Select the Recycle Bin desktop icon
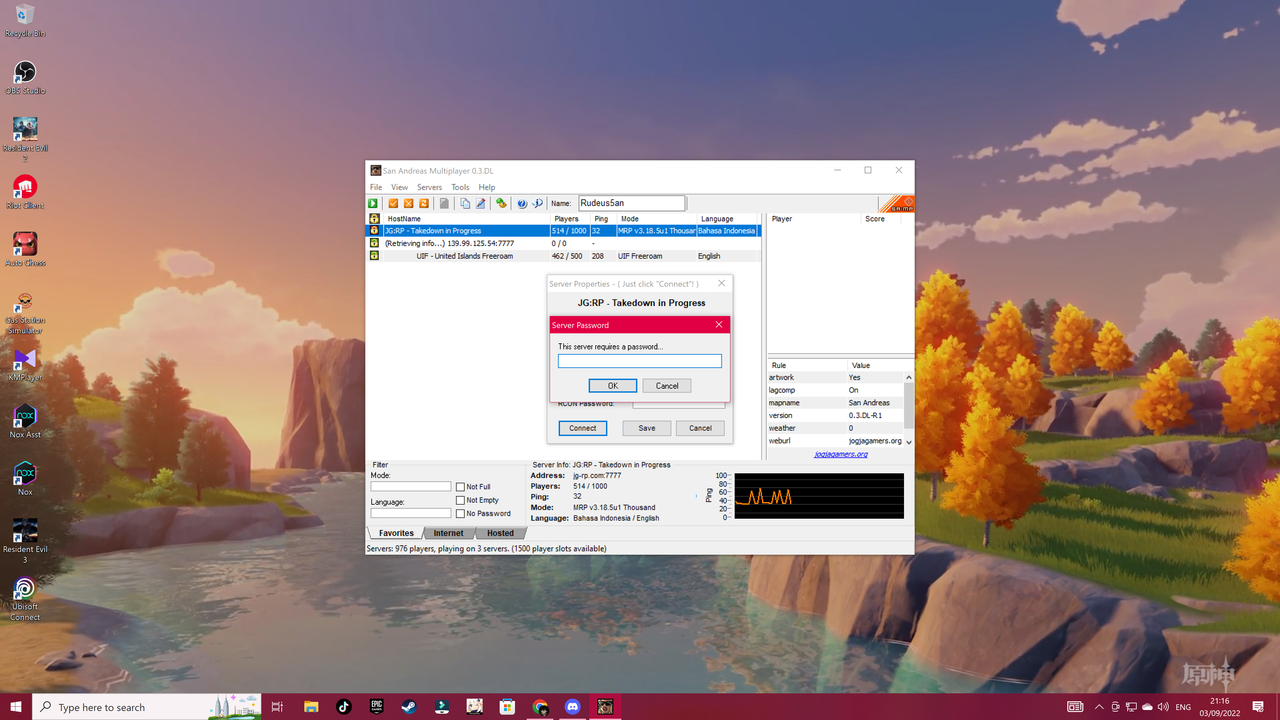 [25, 20]
